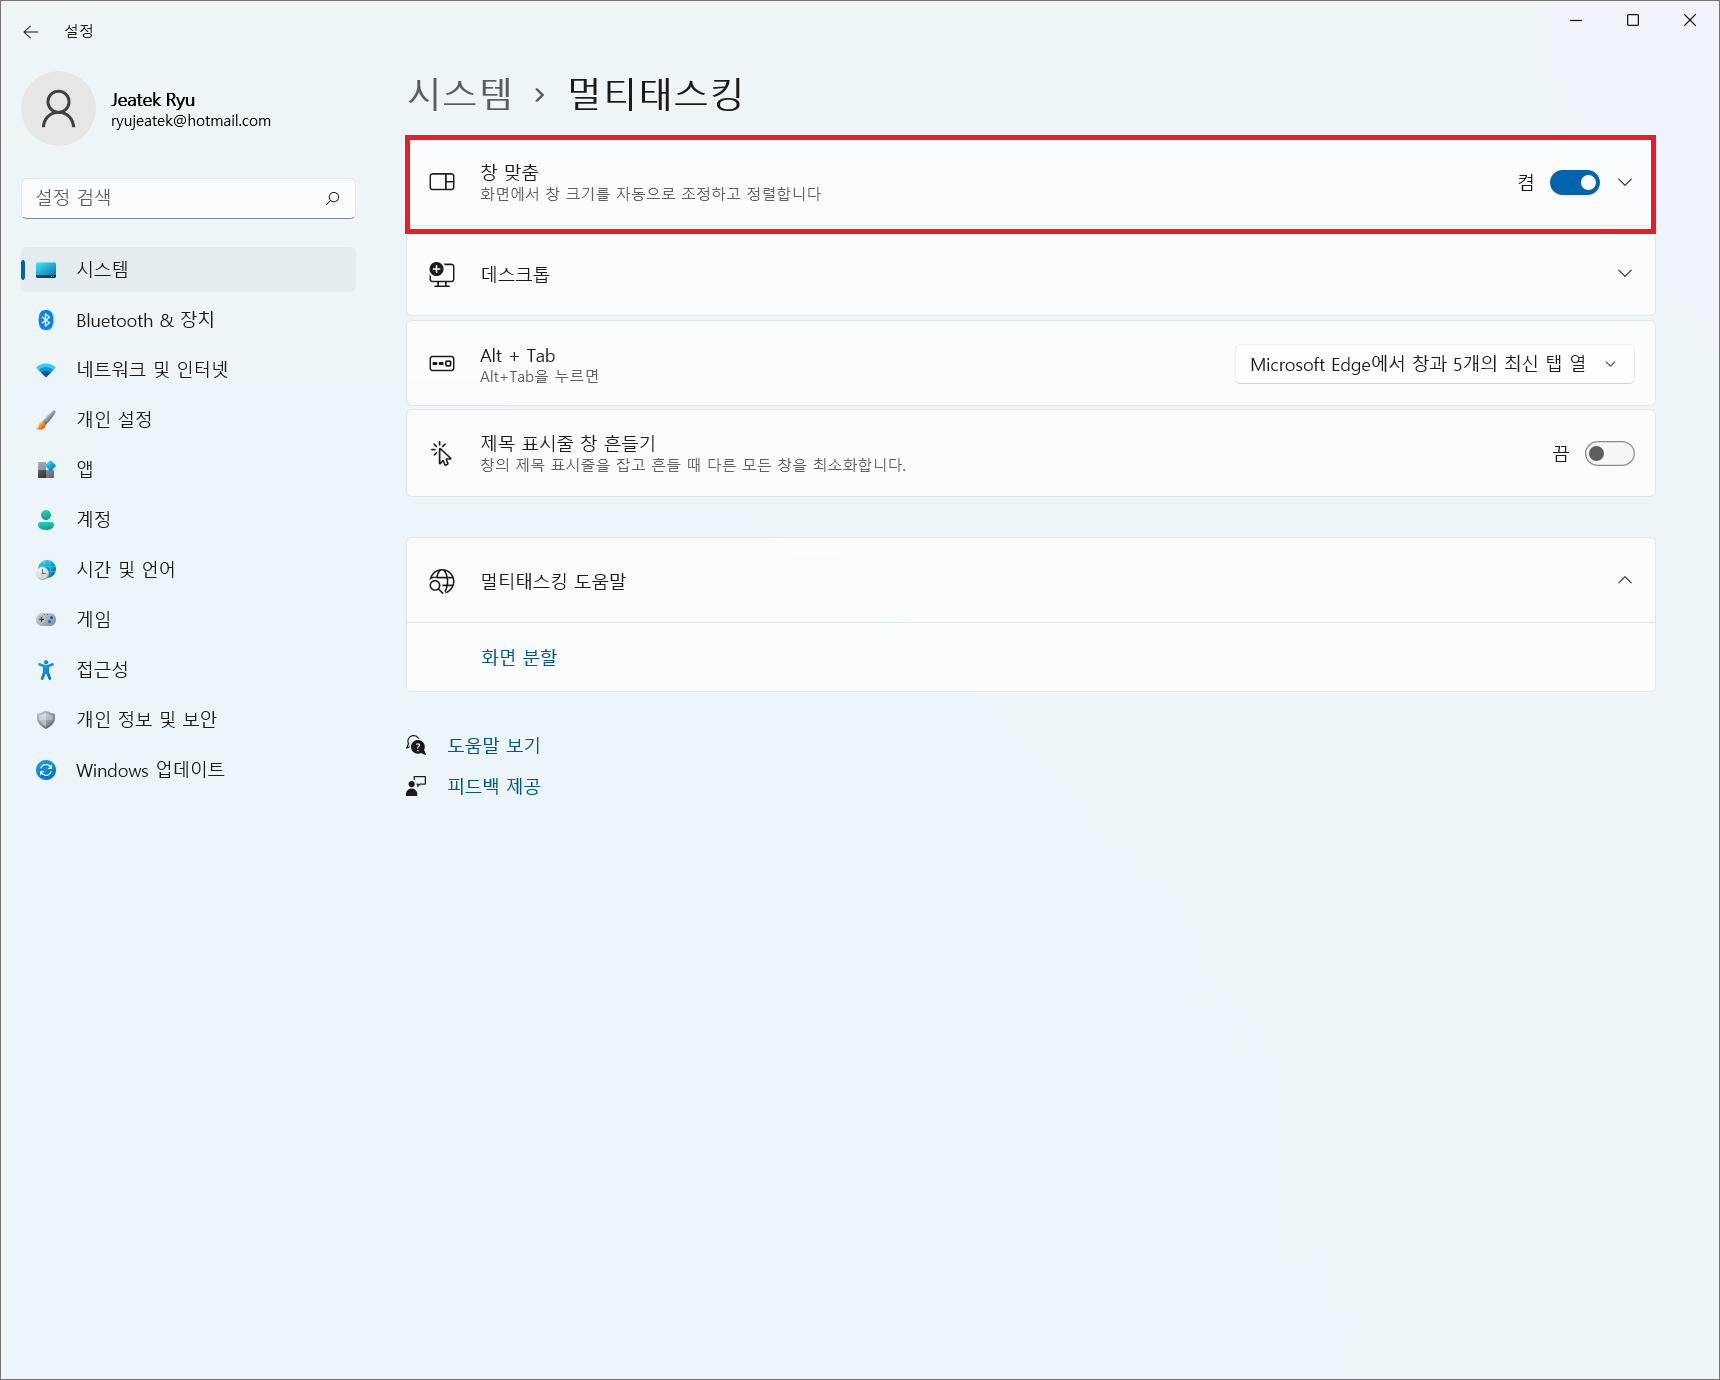Open the user profile avatar
The width and height of the screenshot is (1720, 1380).
click(58, 109)
